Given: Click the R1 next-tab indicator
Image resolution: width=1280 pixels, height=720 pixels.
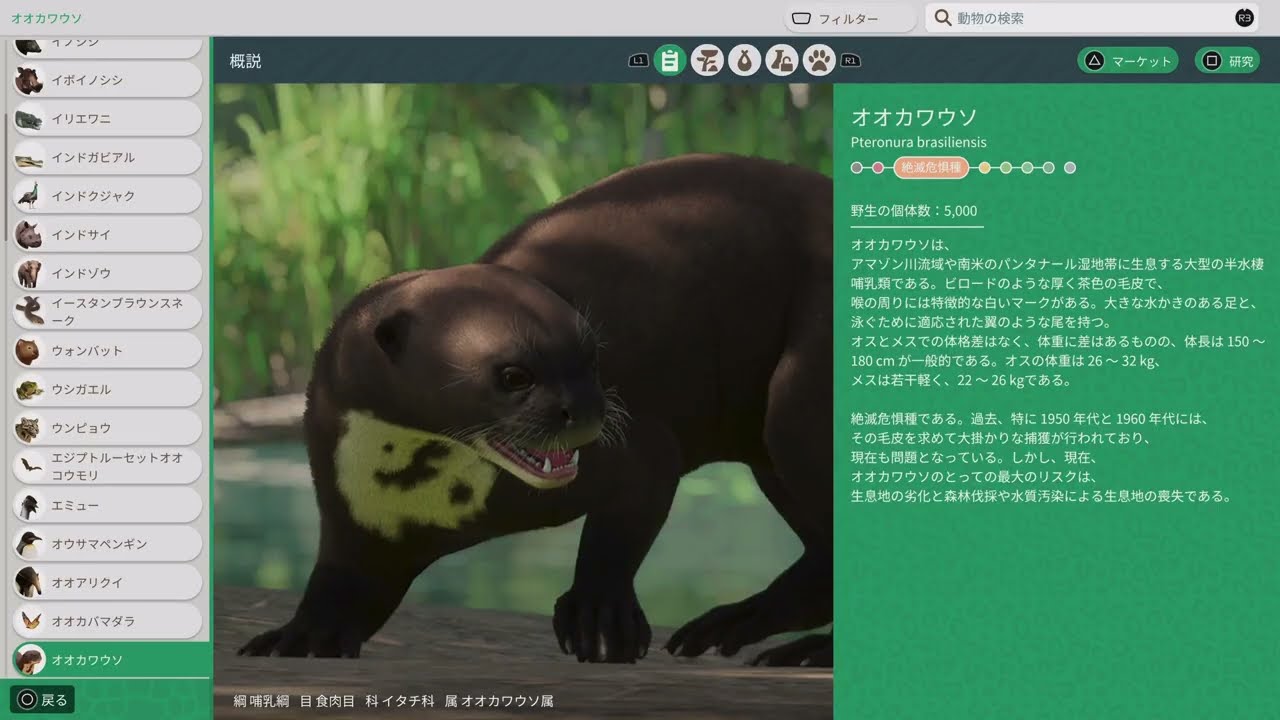Looking at the screenshot, I should click(x=851, y=61).
